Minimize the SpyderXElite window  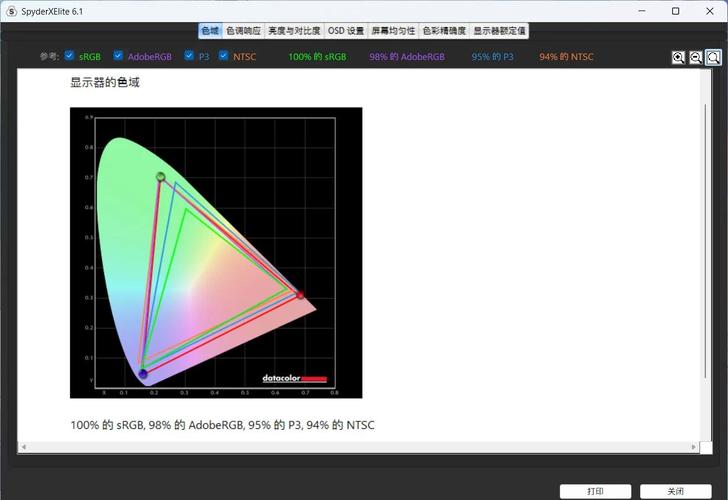642,11
